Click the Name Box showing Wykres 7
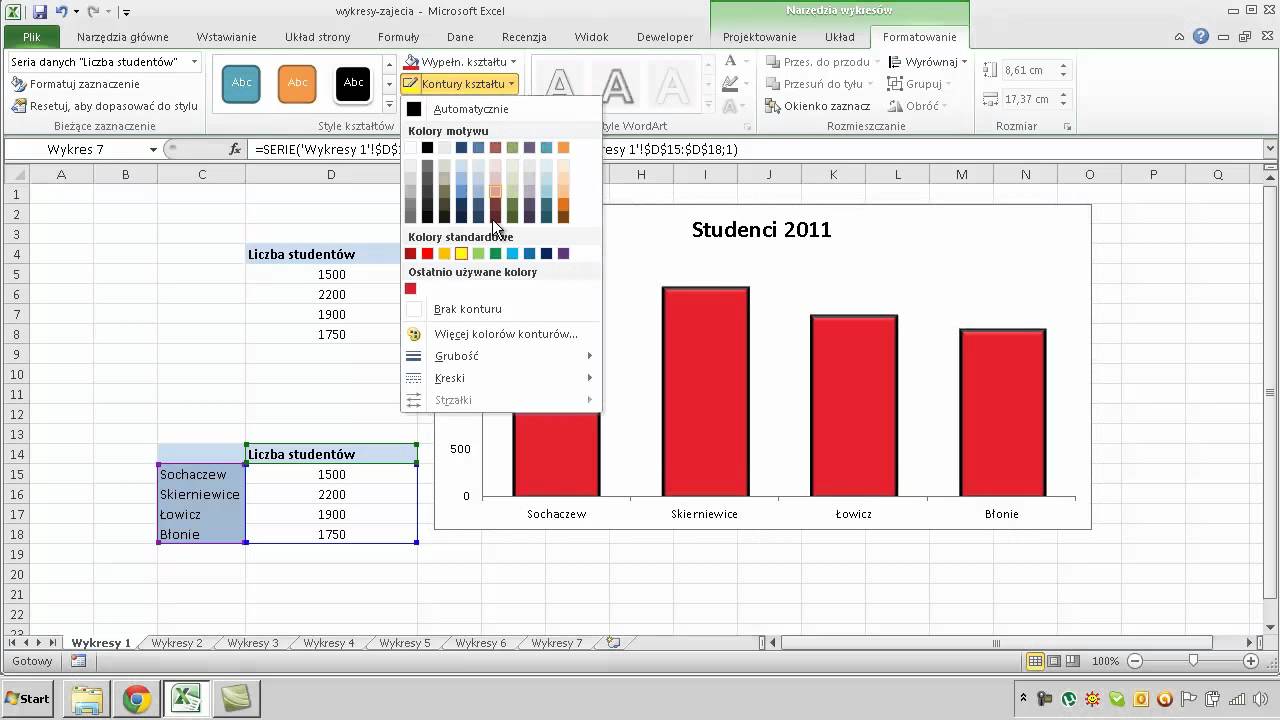 (75, 149)
